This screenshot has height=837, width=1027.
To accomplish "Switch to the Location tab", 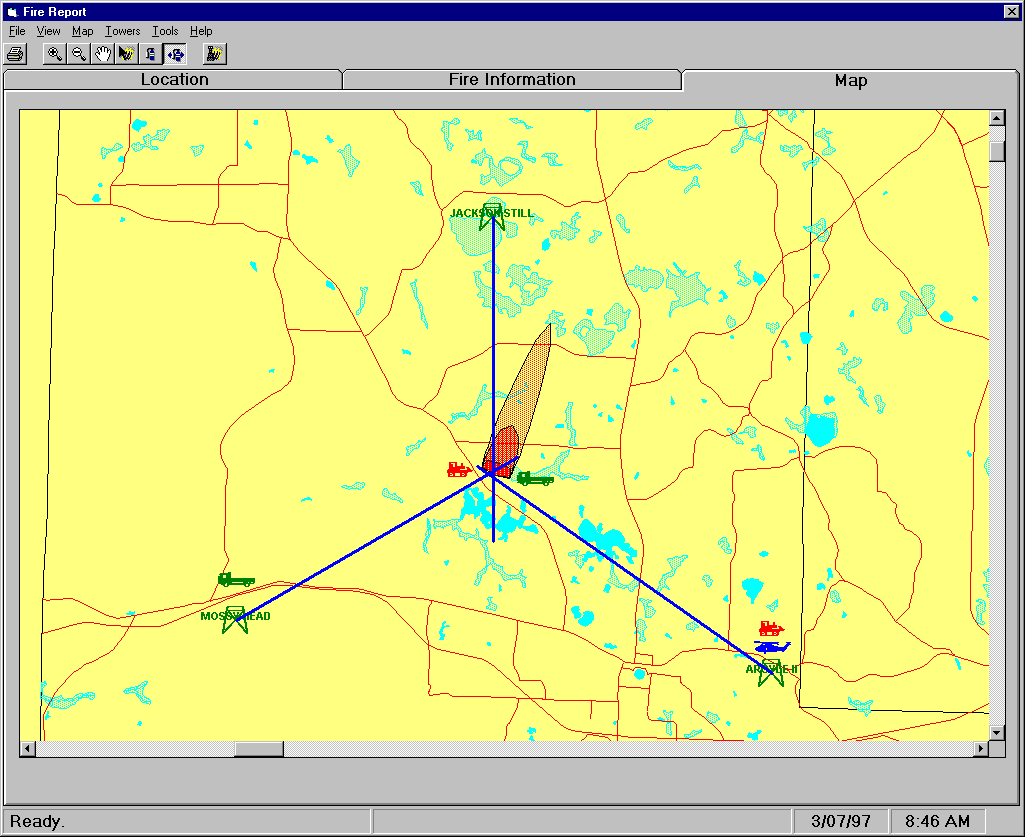I will (174, 79).
